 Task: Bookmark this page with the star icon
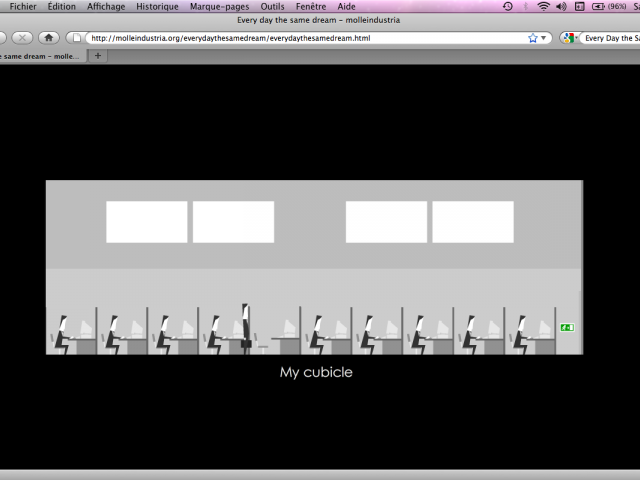[533, 38]
